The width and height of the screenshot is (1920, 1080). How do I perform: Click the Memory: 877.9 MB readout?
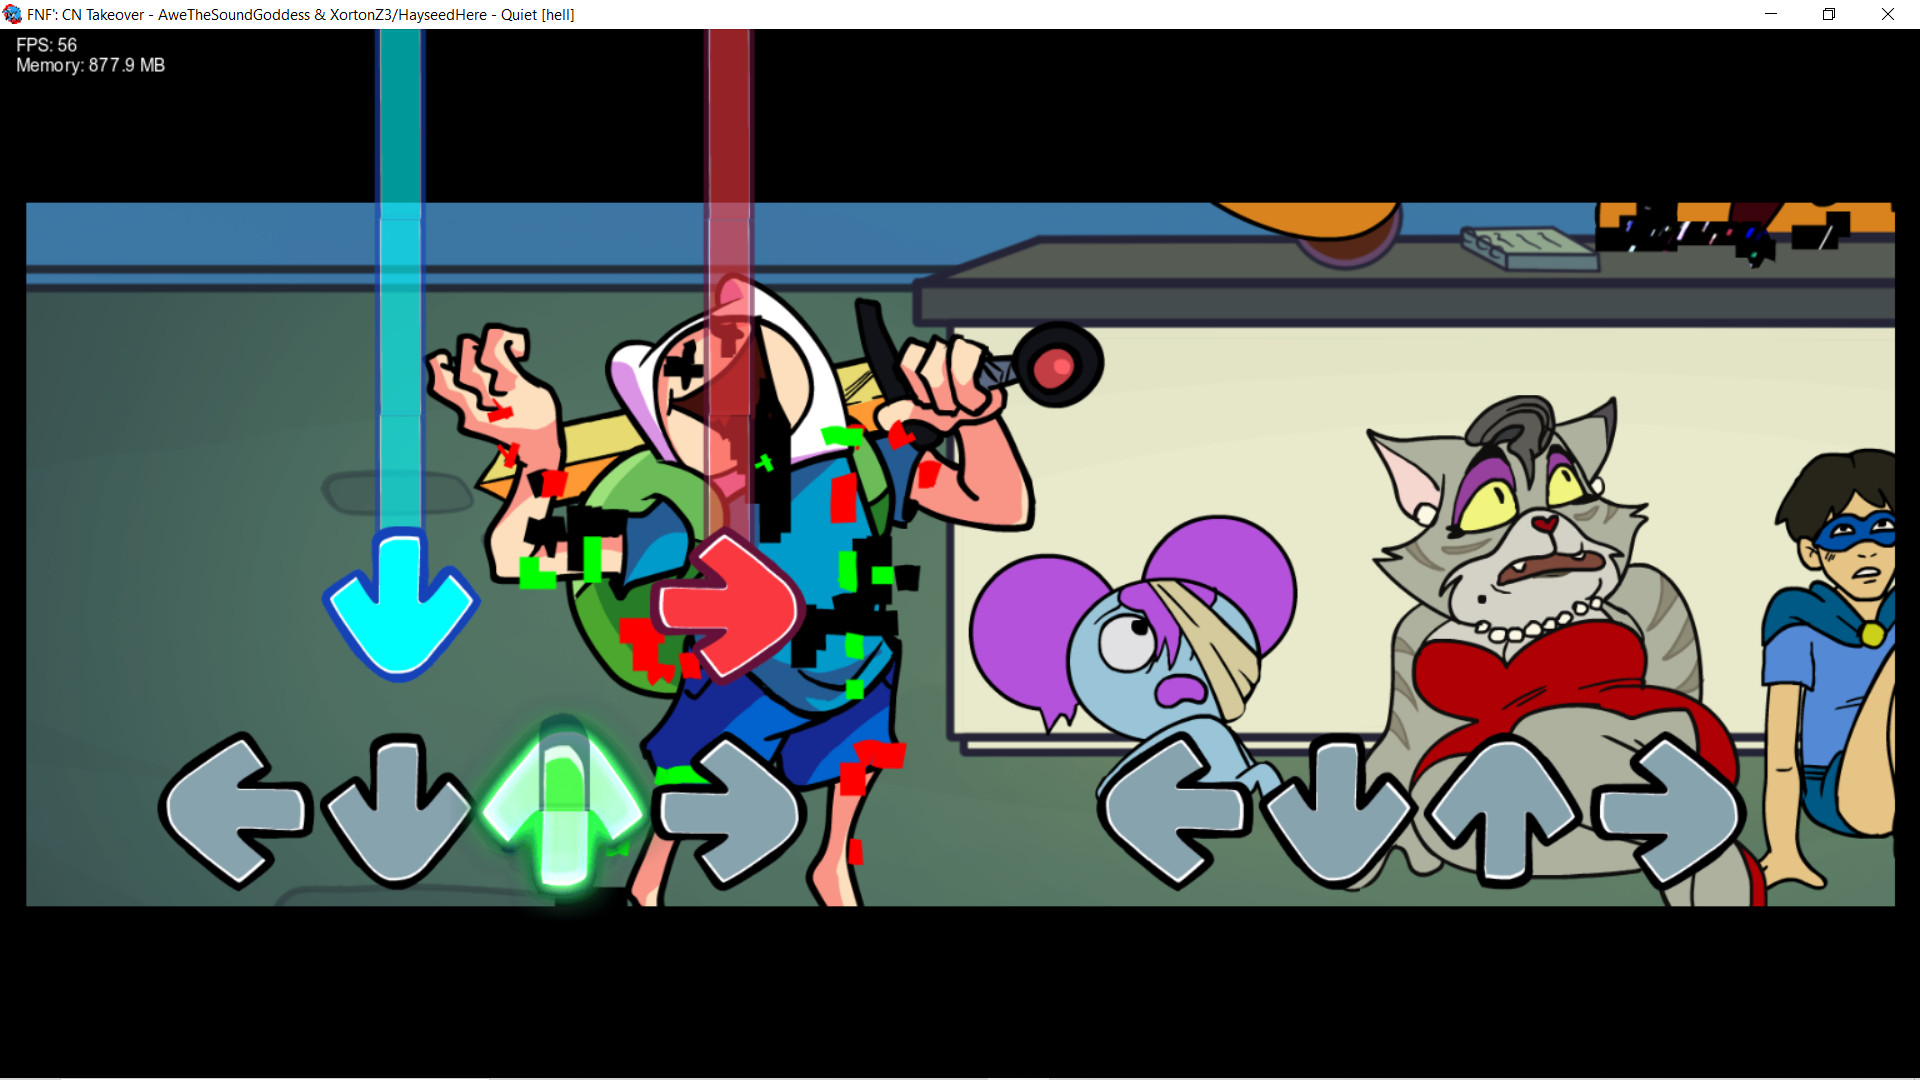pos(90,65)
